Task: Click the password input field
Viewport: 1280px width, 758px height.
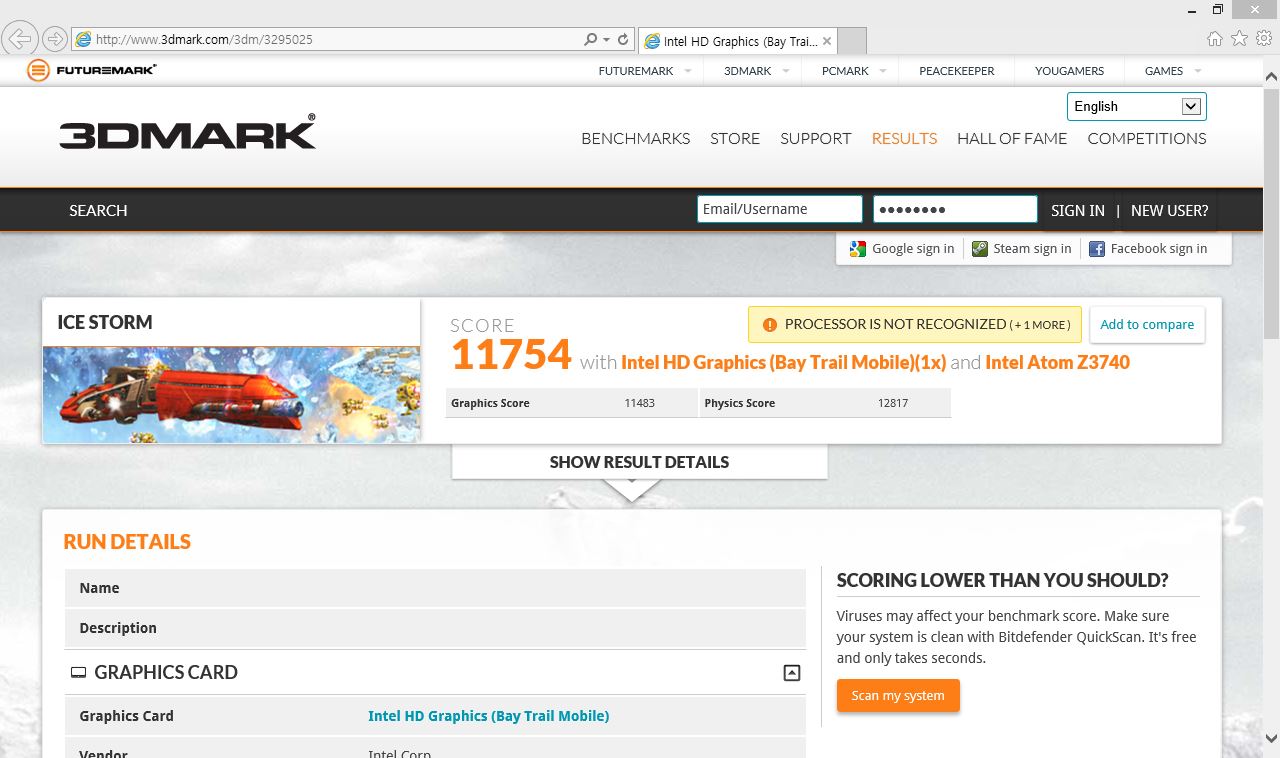Action: click(955, 209)
